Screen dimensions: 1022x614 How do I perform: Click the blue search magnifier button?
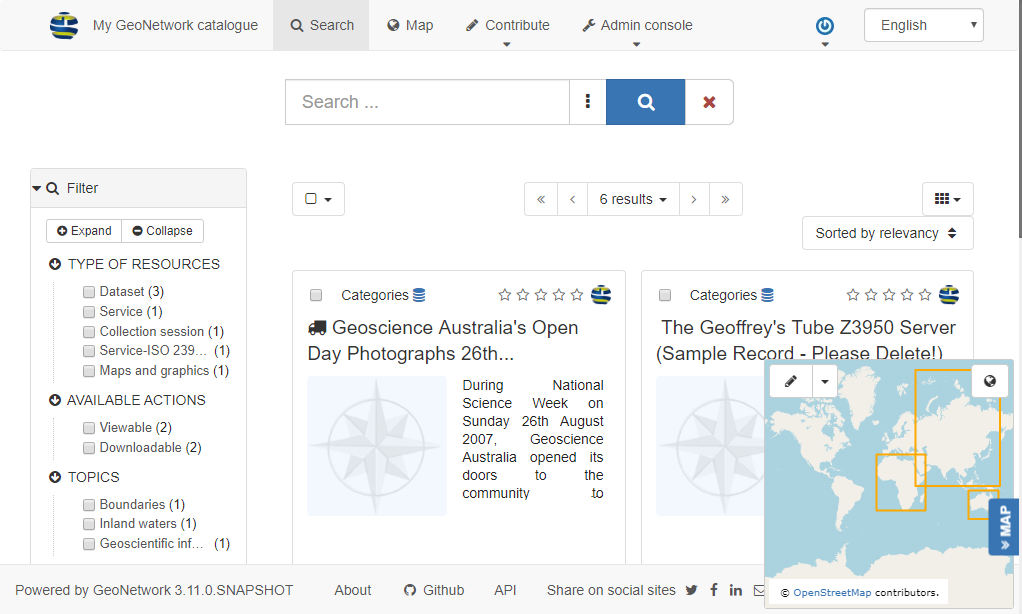pyautogui.click(x=645, y=102)
